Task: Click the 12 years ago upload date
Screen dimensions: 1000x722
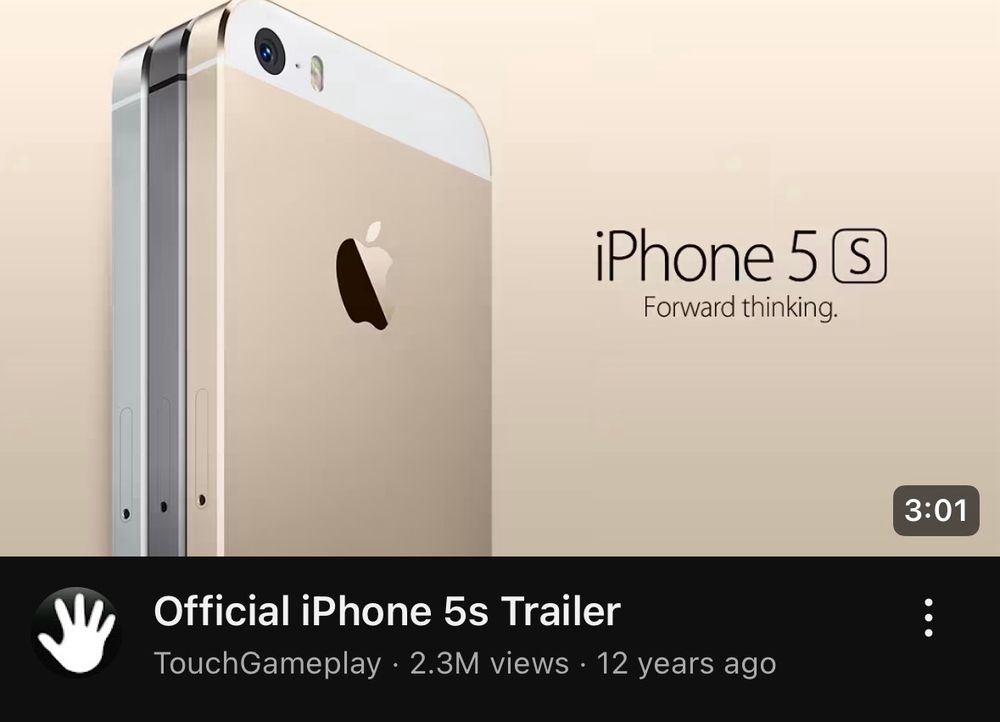Action: click(x=686, y=664)
